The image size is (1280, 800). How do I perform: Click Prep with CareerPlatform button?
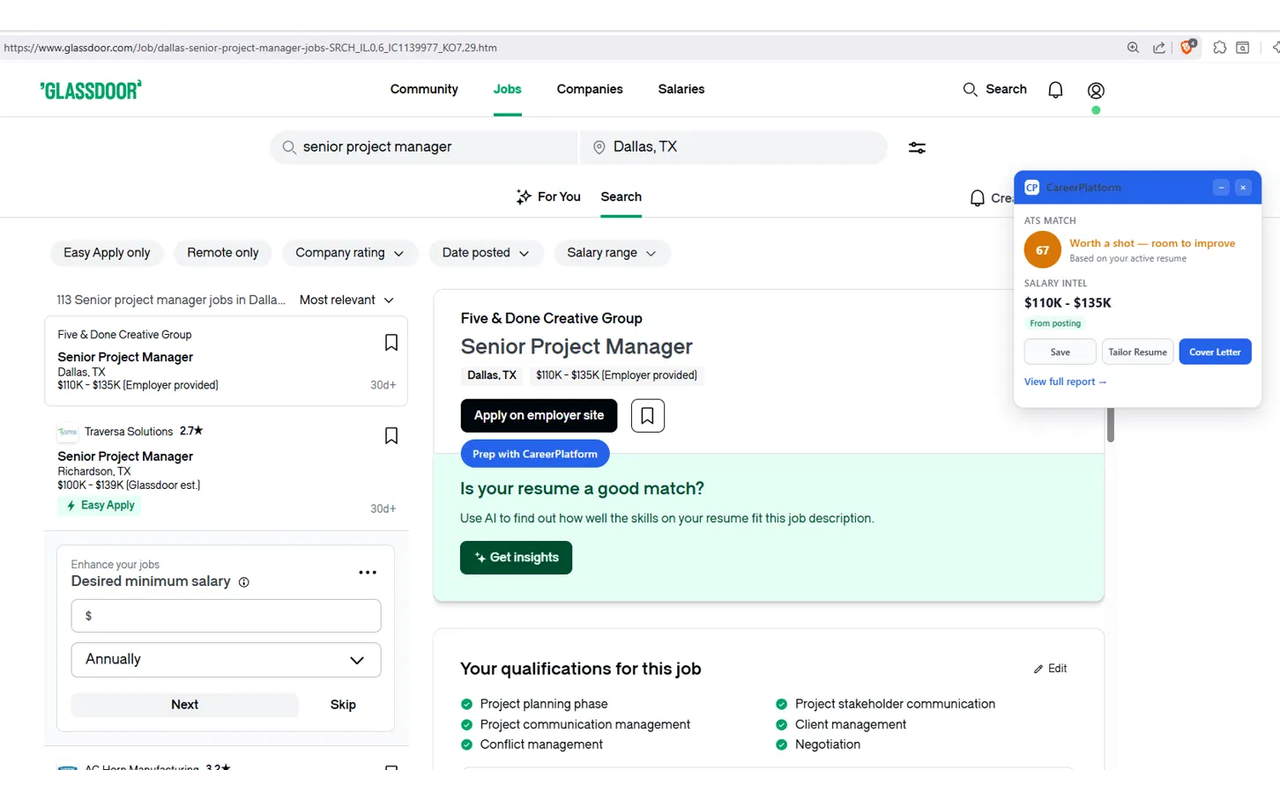pos(535,454)
